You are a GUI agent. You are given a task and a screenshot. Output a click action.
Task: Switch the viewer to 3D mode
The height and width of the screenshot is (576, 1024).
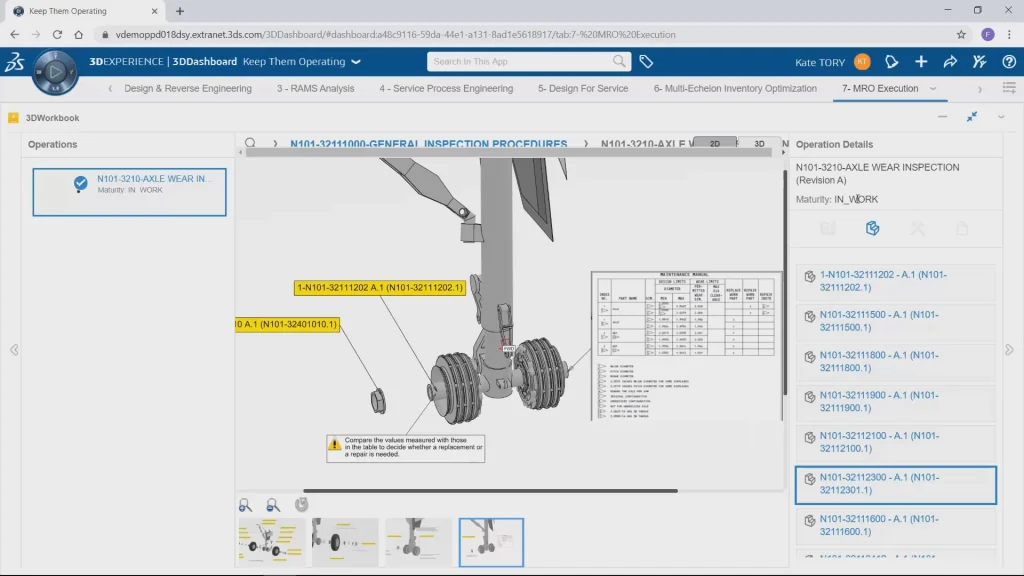coord(759,144)
